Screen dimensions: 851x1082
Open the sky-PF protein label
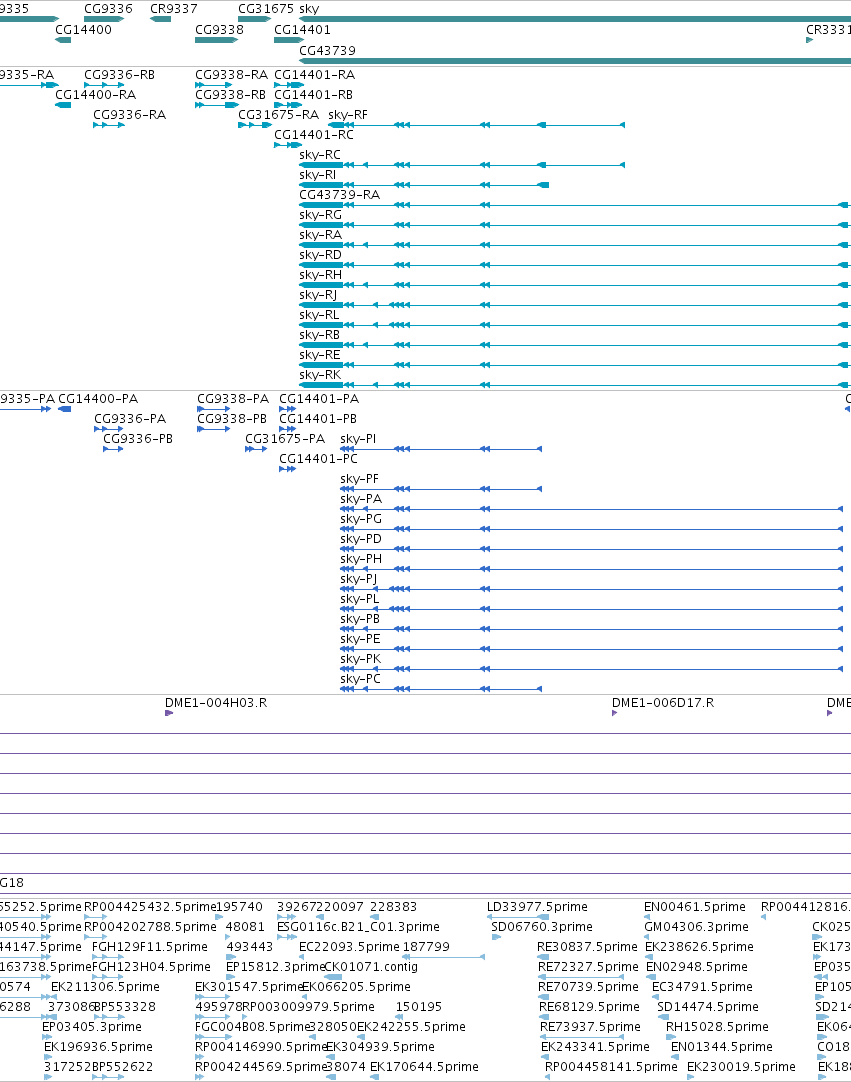pos(360,479)
